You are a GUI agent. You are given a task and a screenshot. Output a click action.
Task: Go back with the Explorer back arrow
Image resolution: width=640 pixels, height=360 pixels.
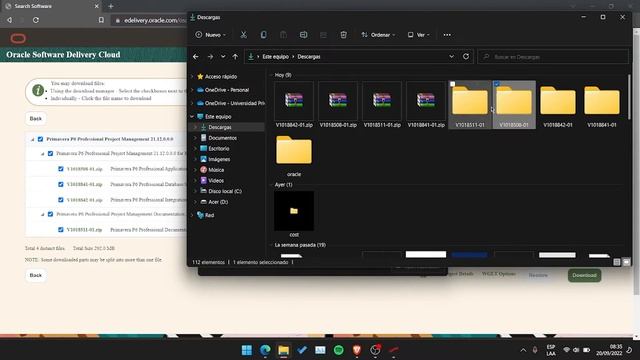196,57
